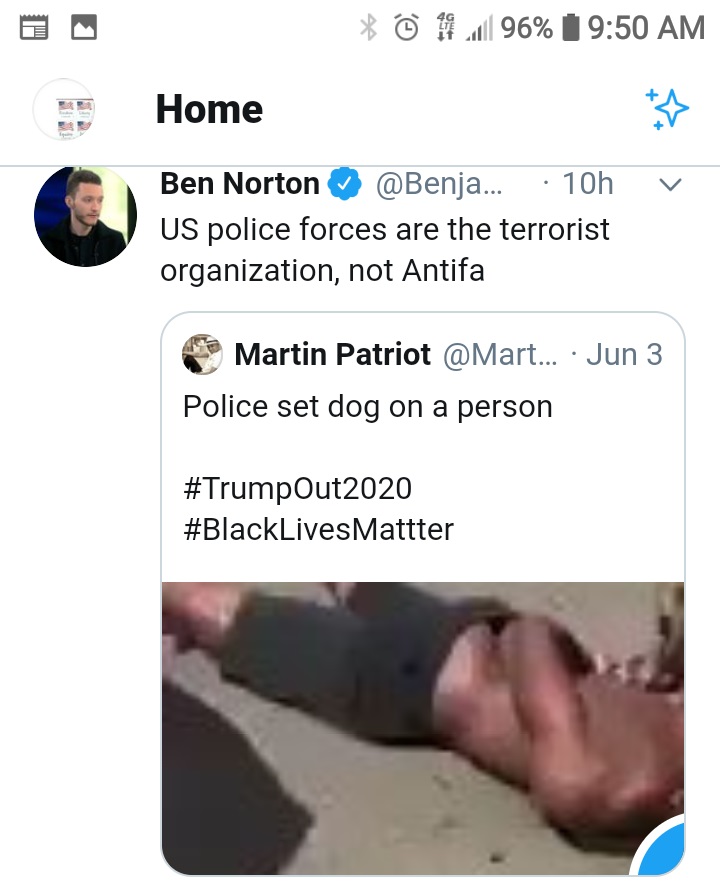Image resolution: width=720 pixels, height=884 pixels.
Task: Open the account profile avatar in header
Action: (x=64, y=109)
